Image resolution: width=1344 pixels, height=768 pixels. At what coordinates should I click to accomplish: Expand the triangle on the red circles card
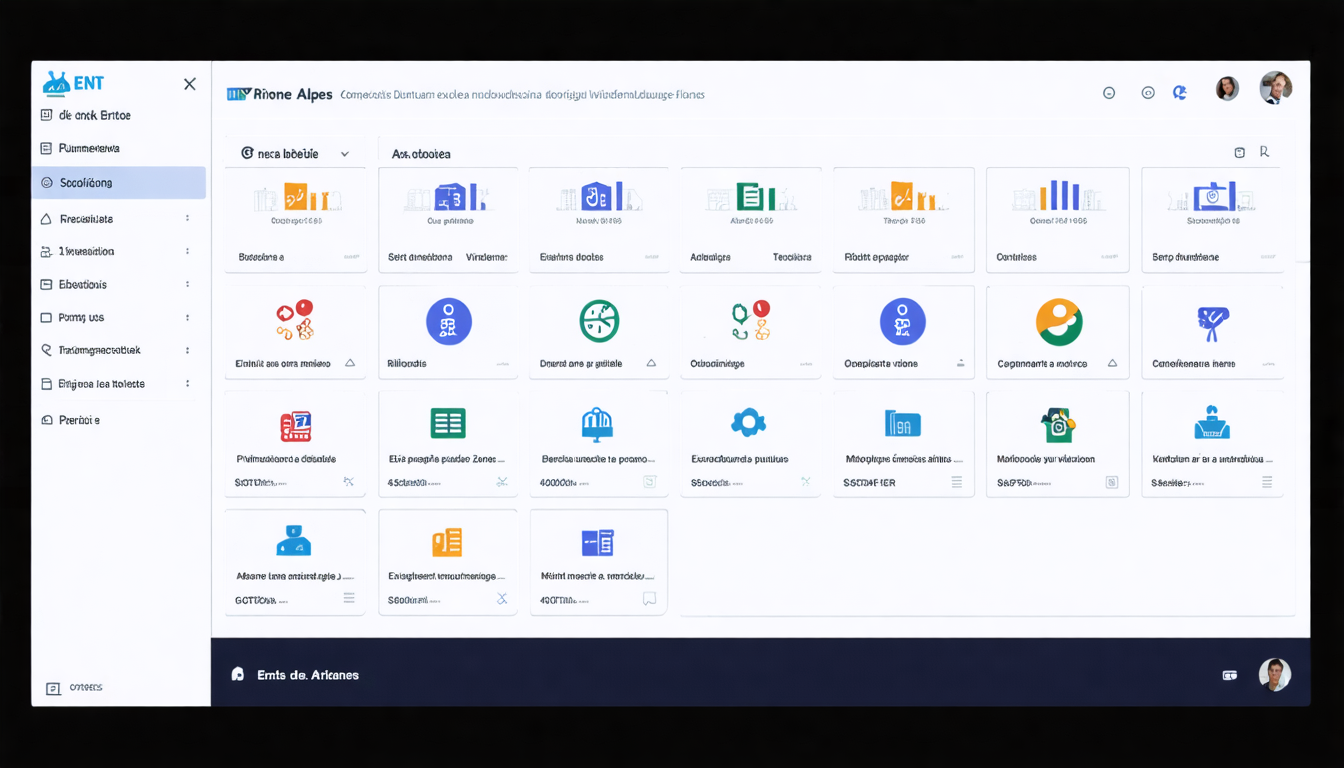tap(350, 363)
